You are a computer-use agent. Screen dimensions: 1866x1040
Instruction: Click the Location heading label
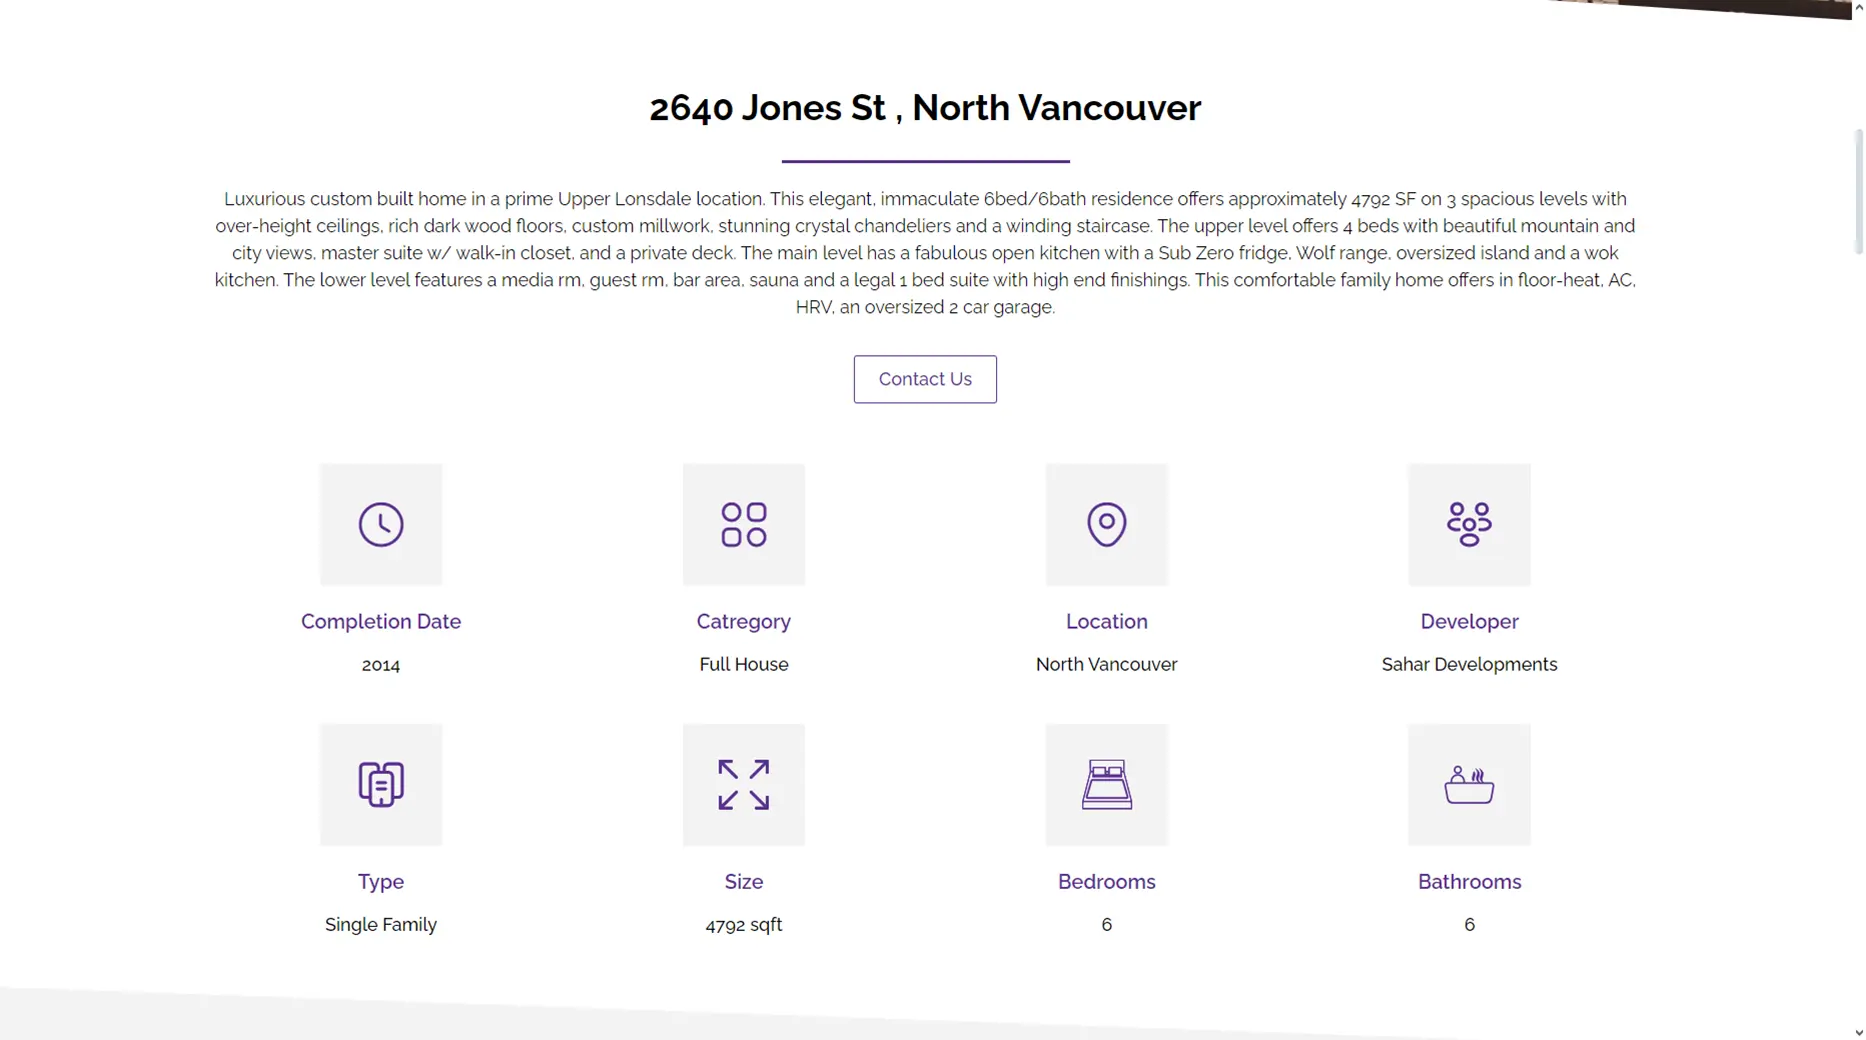pos(1107,622)
